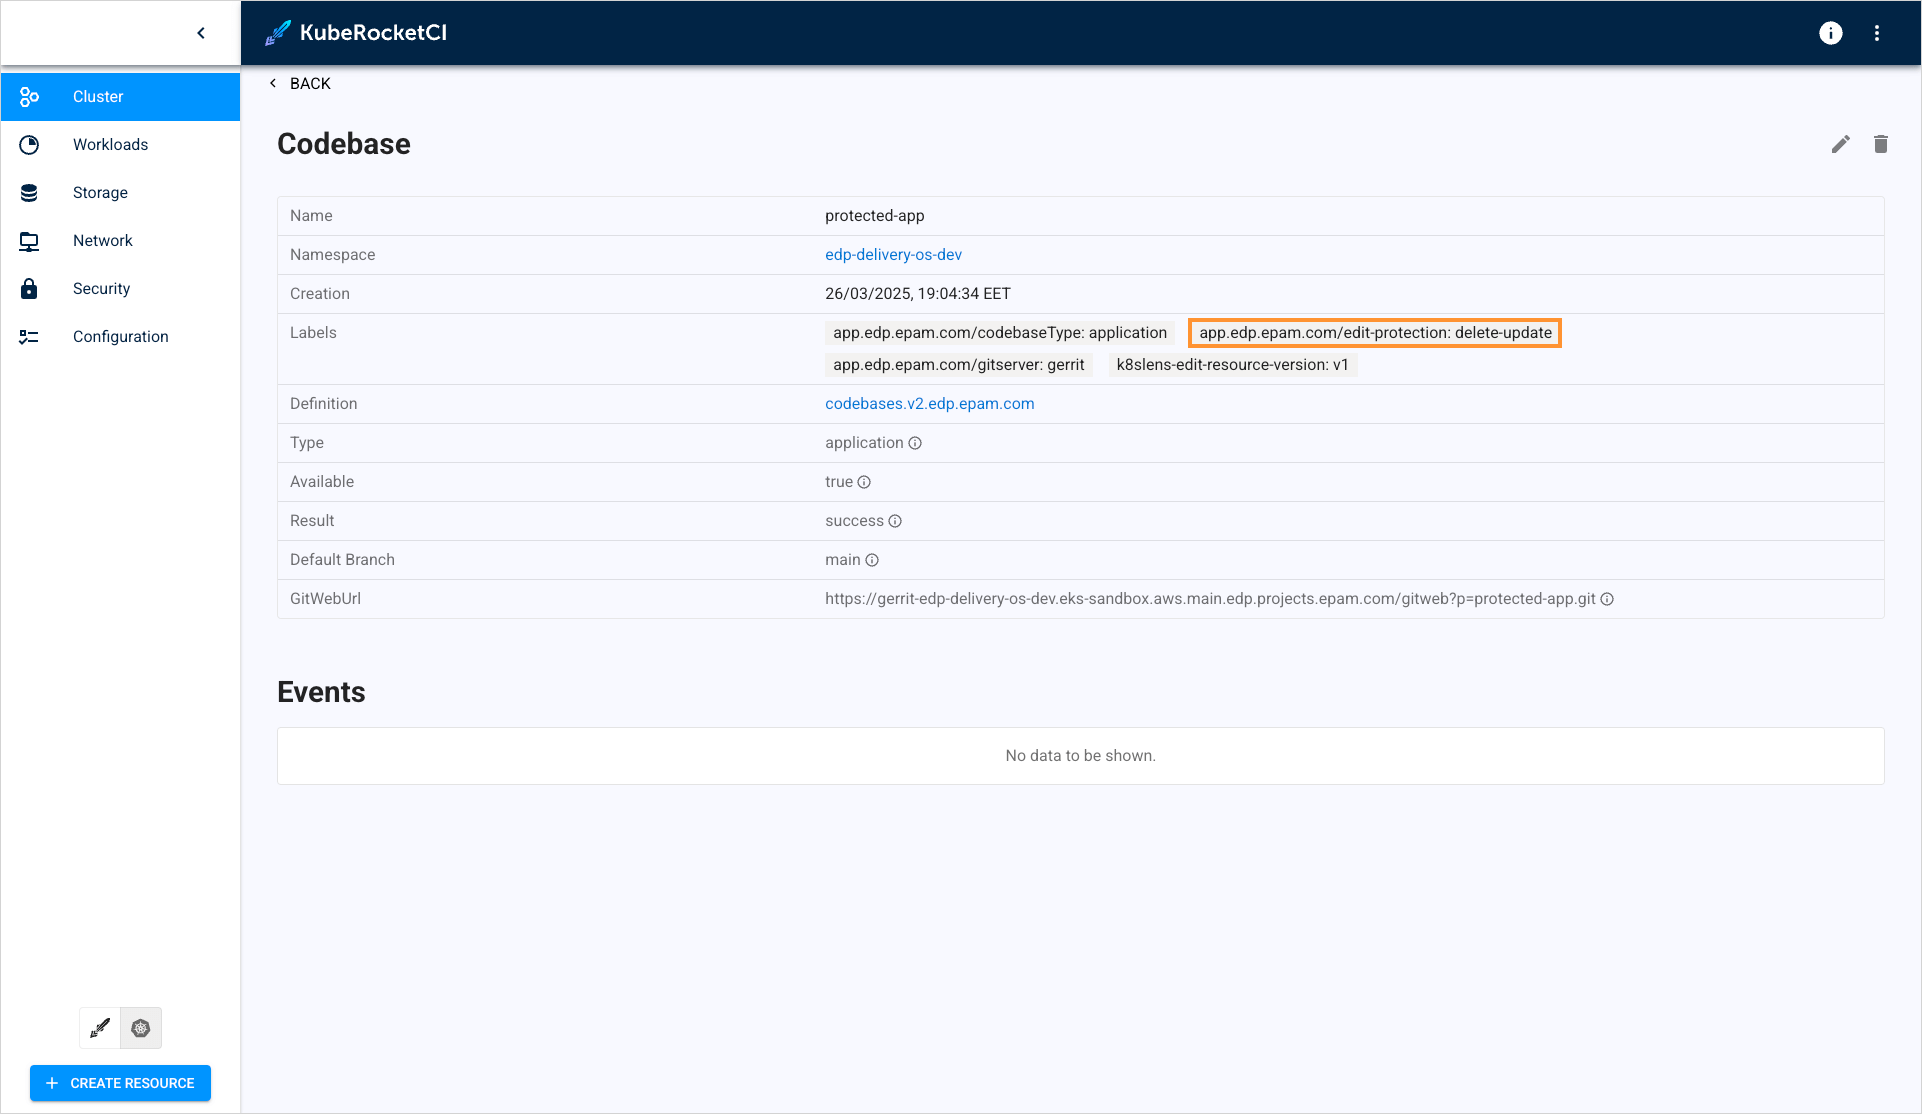Follow the edp-delivery-os-dev namespace link
Image resolution: width=1922 pixels, height=1114 pixels.
(x=893, y=255)
